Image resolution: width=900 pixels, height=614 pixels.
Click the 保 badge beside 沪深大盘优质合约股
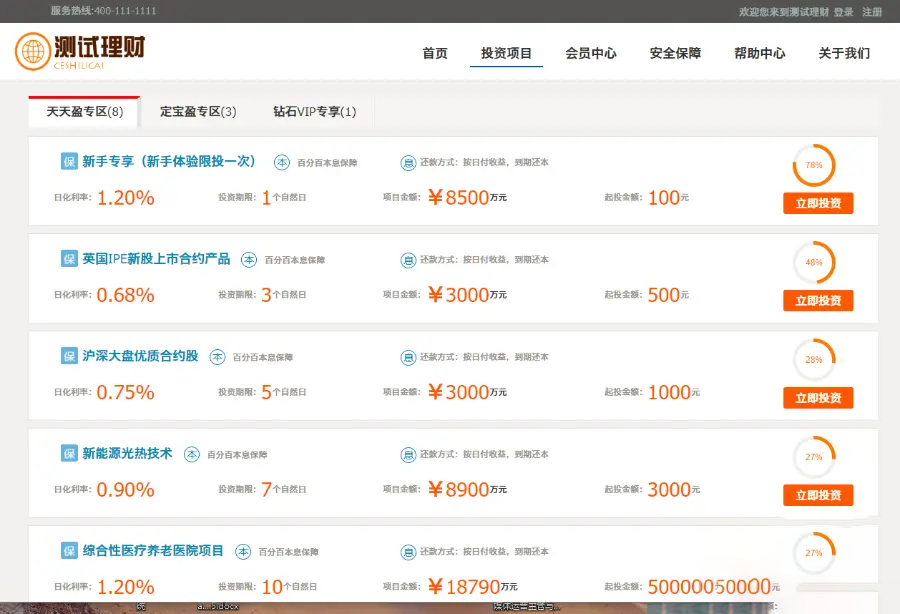pyautogui.click(x=69, y=356)
